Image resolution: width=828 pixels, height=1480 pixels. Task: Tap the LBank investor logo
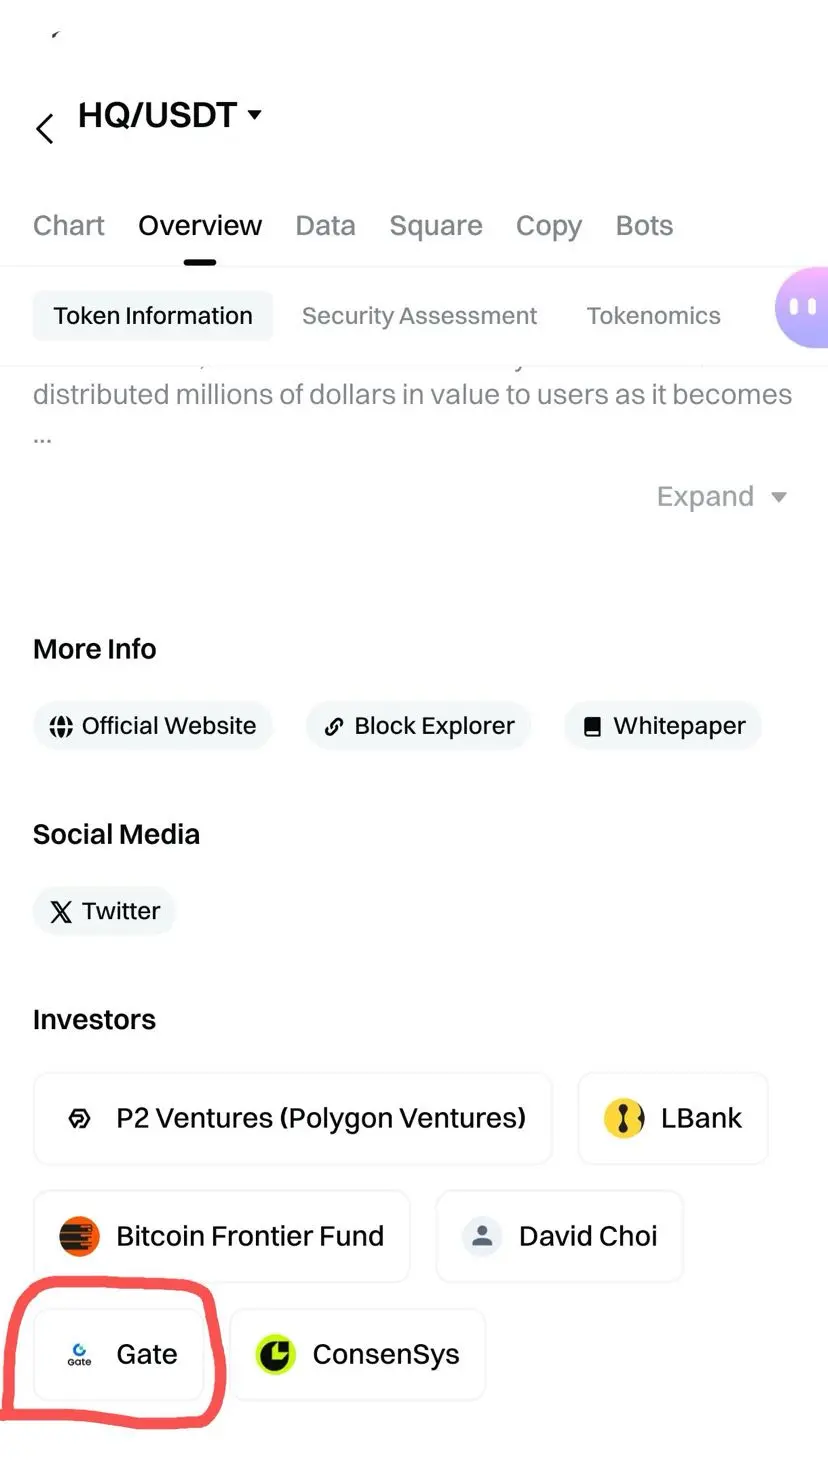pos(624,1118)
